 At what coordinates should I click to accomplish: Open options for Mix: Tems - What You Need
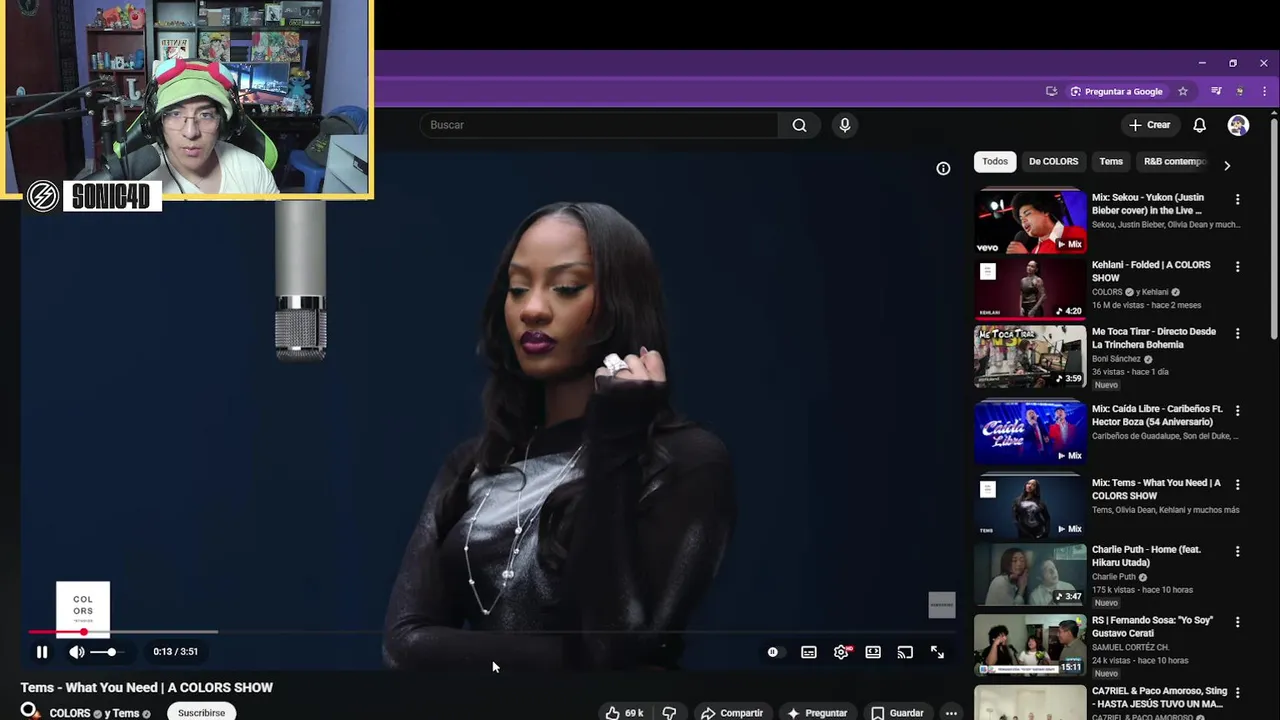(1238, 484)
